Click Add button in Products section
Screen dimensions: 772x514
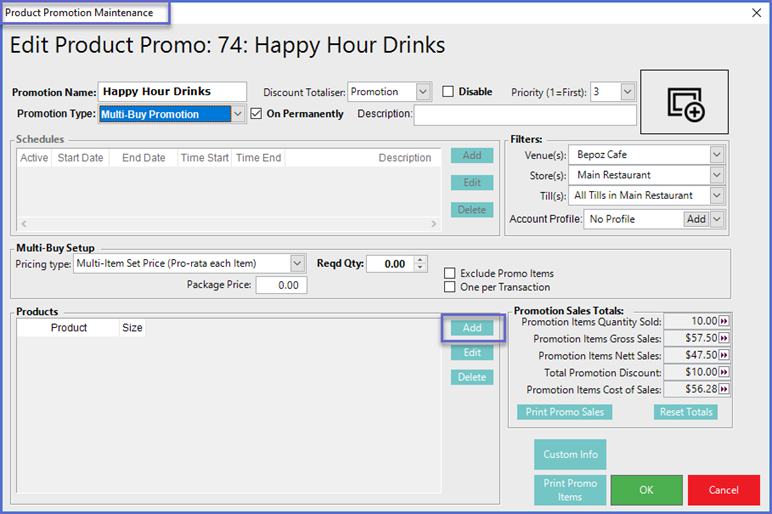pos(472,328)
